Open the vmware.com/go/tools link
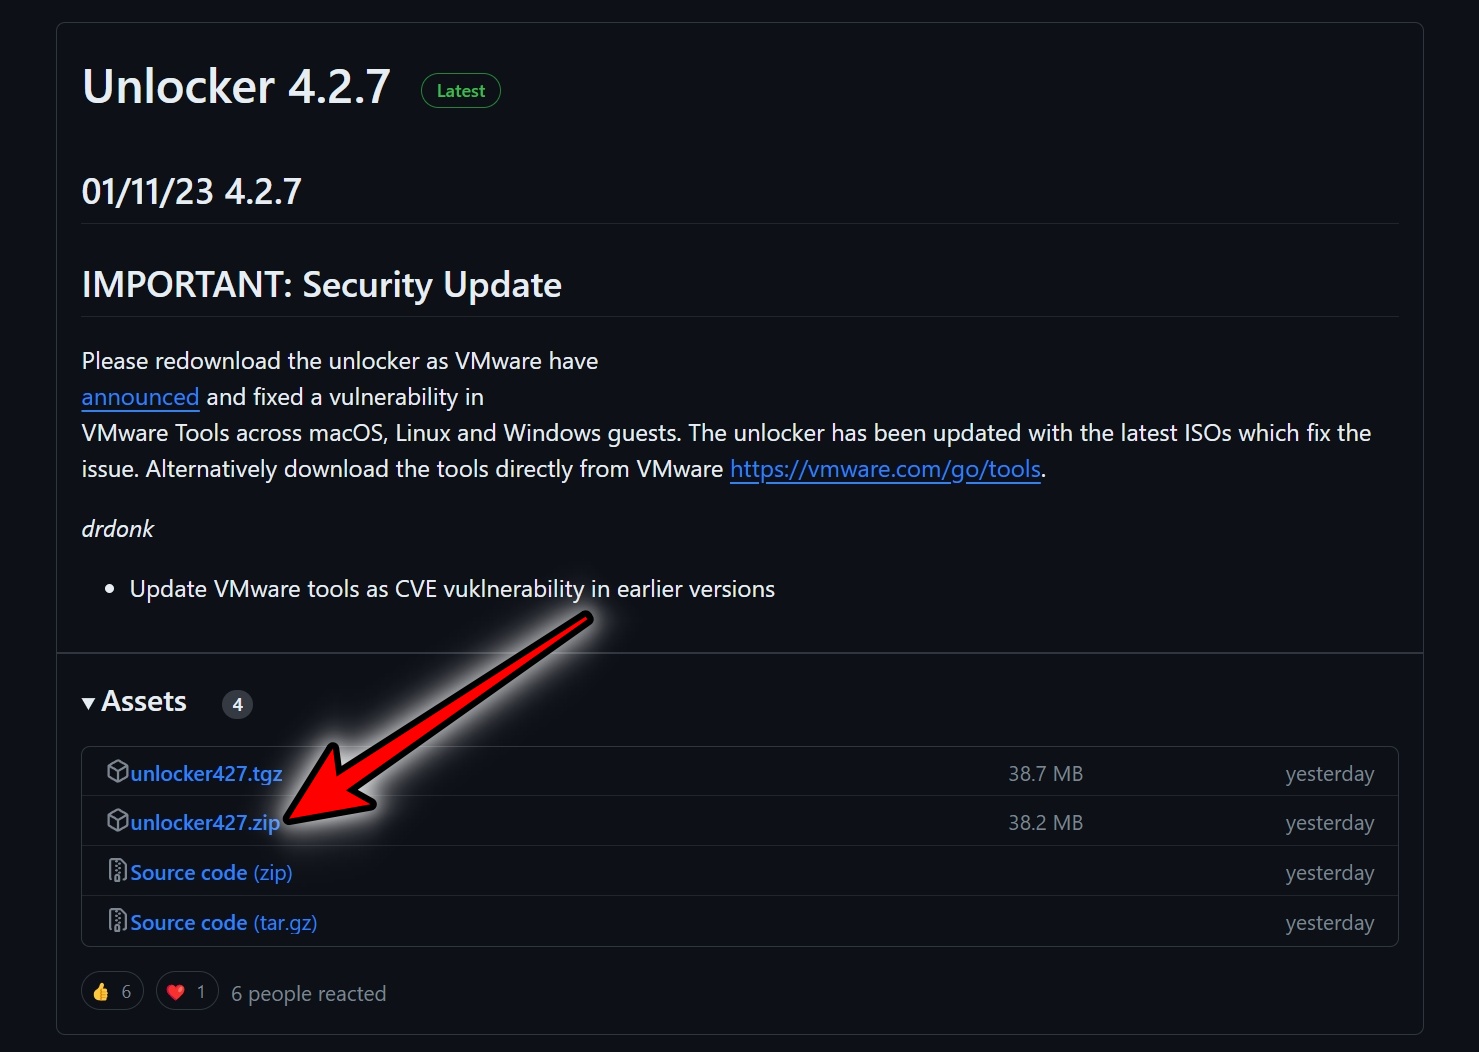The height and width of the screenshot is (1052, 1479). pyautogui.click(x=885, y=469)
